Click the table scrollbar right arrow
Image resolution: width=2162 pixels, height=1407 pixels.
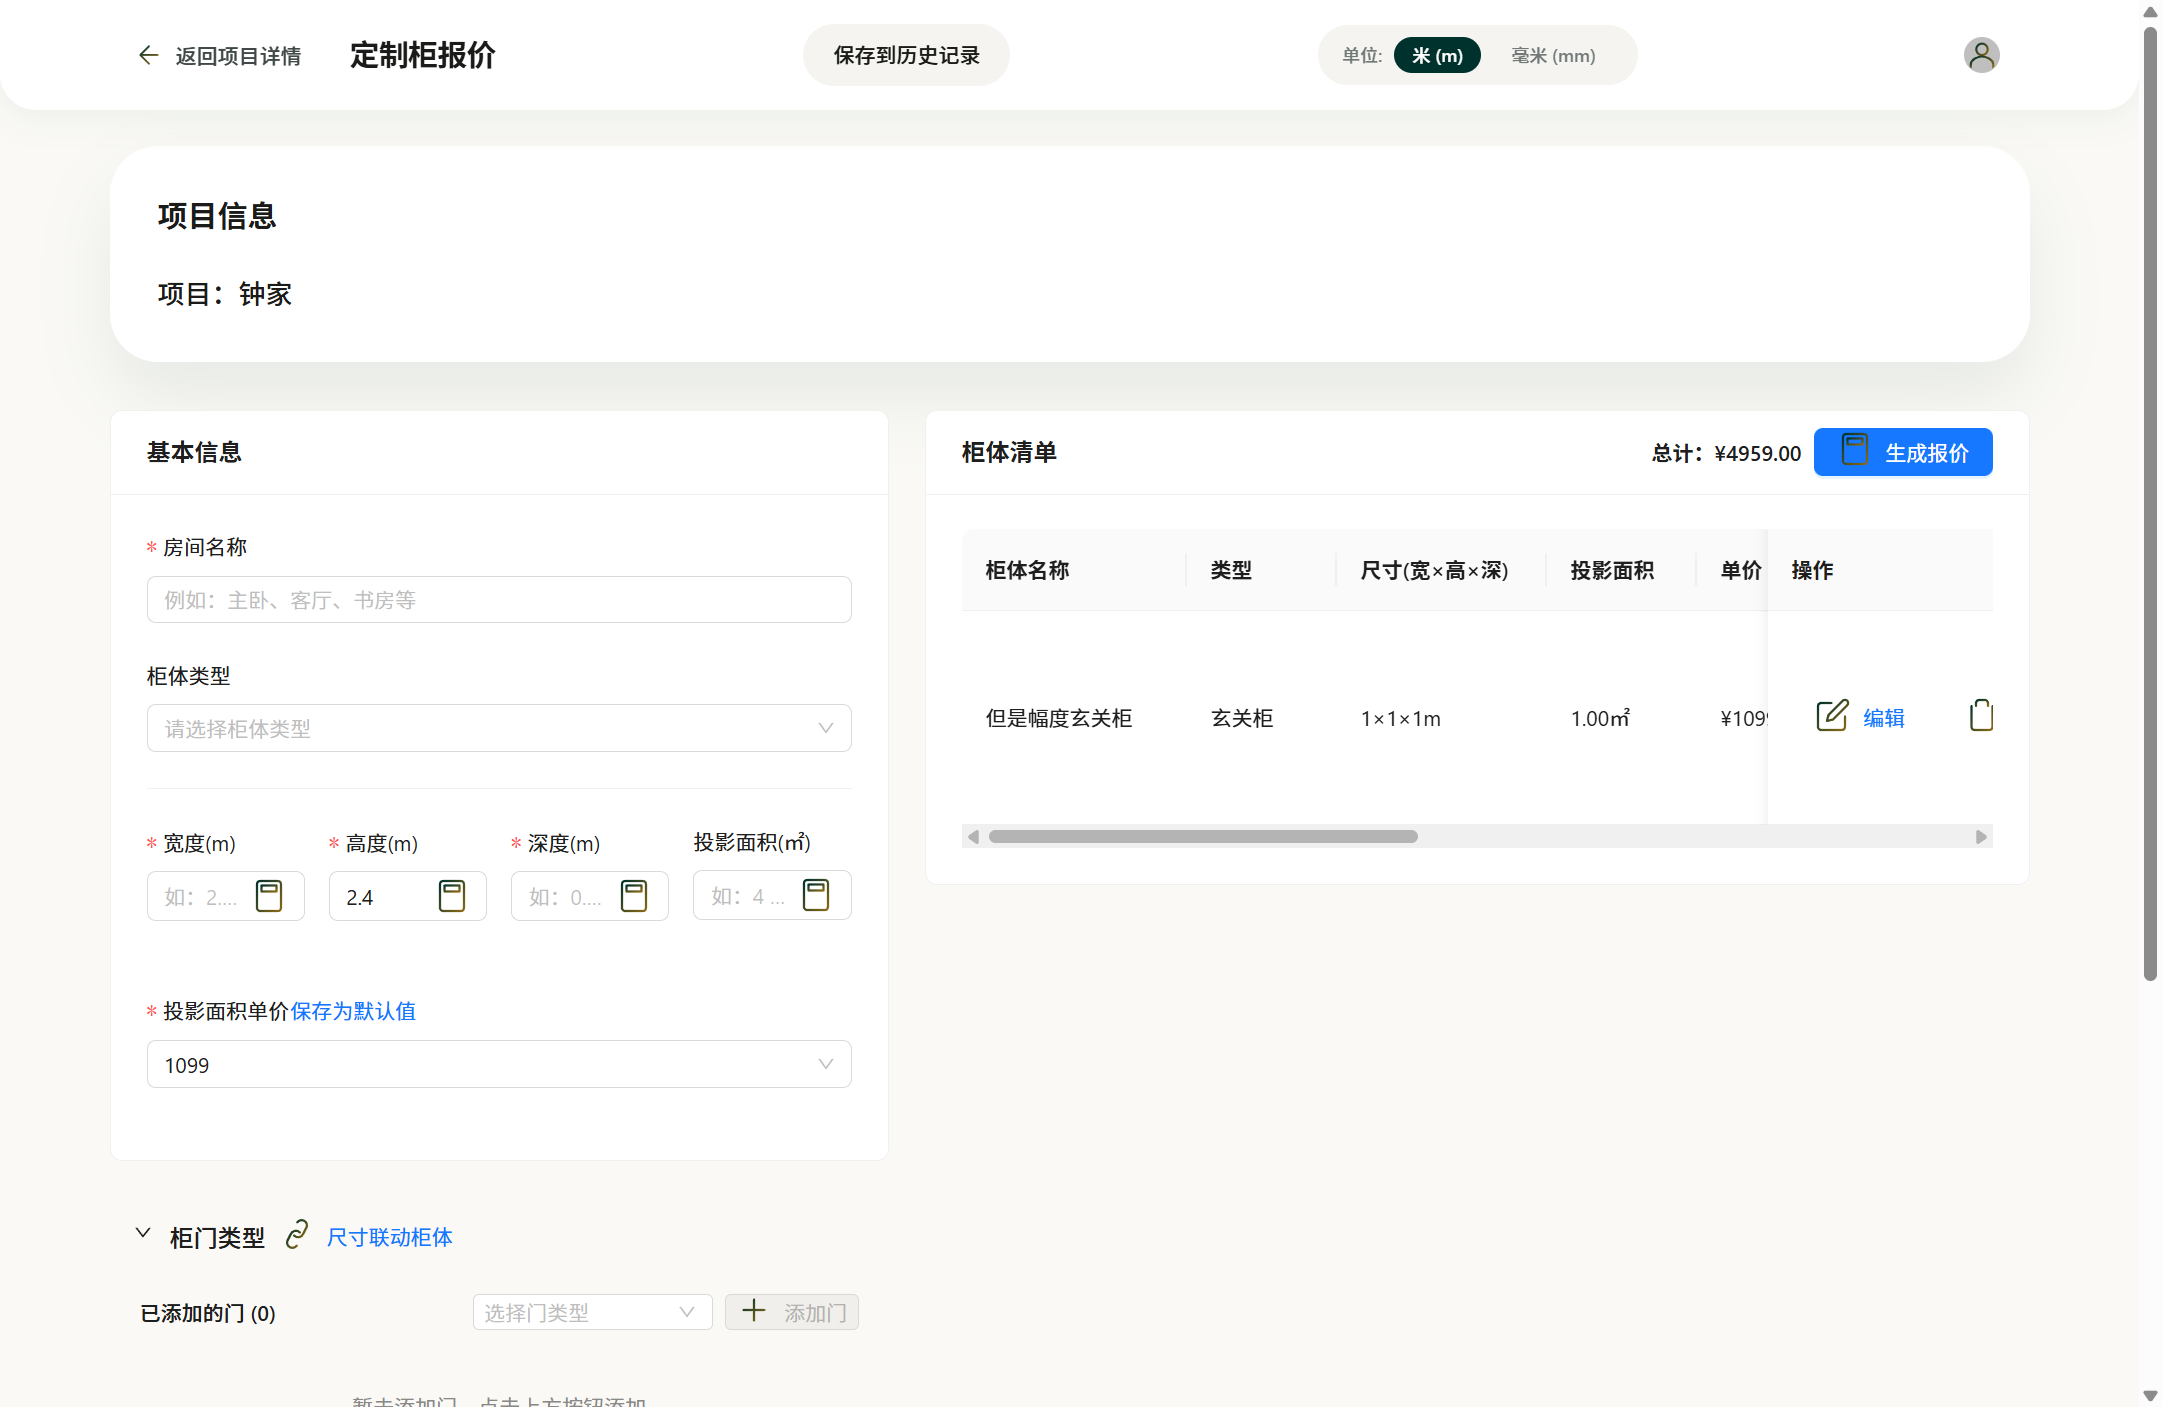pos(1981,836)
